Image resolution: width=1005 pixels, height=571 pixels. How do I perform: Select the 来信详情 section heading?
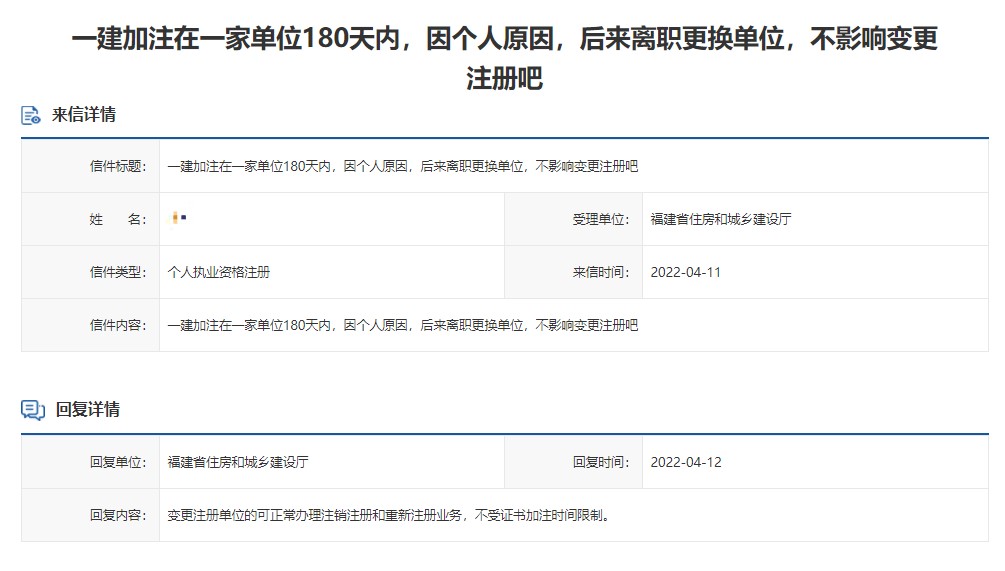coord(84,115)
